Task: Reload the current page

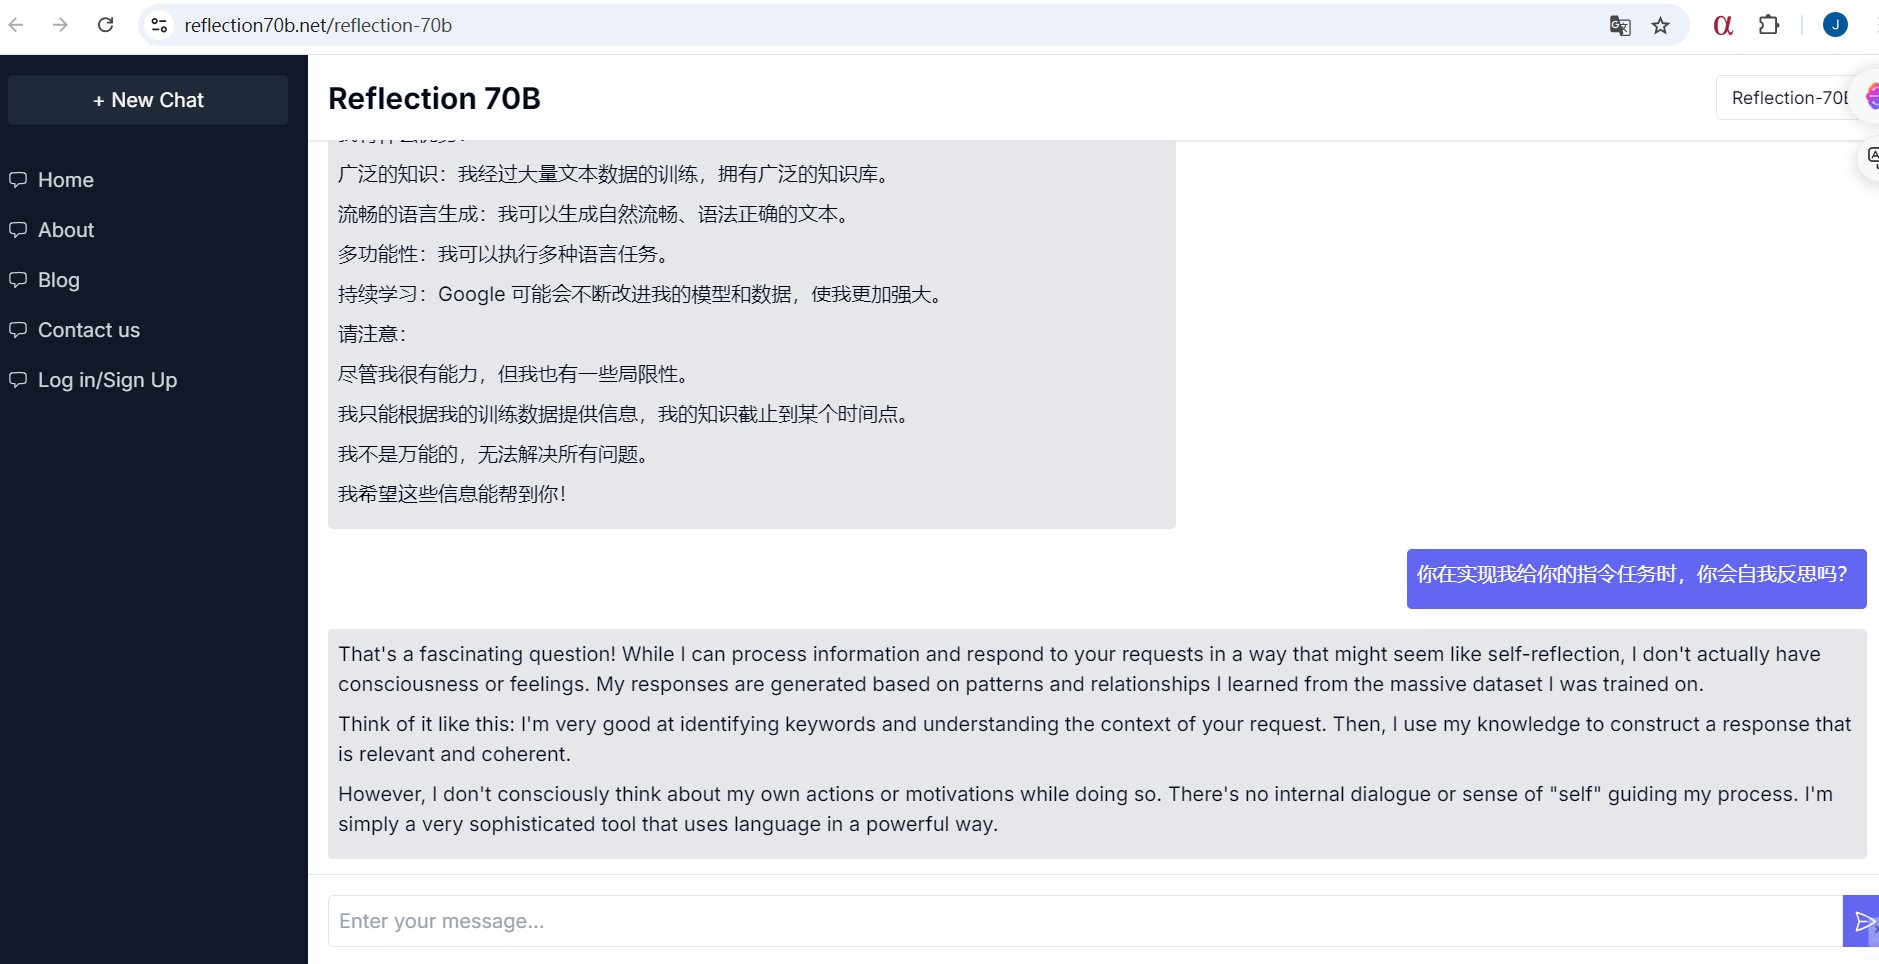Action: click(x=106, y=24)
